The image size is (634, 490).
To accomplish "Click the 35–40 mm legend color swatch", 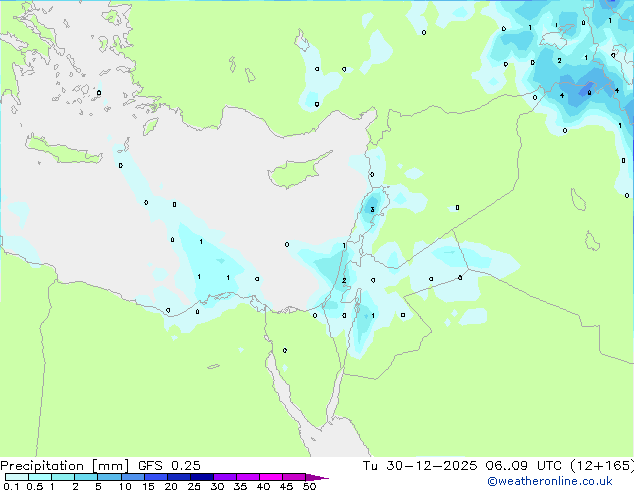I will click(247, 477).
